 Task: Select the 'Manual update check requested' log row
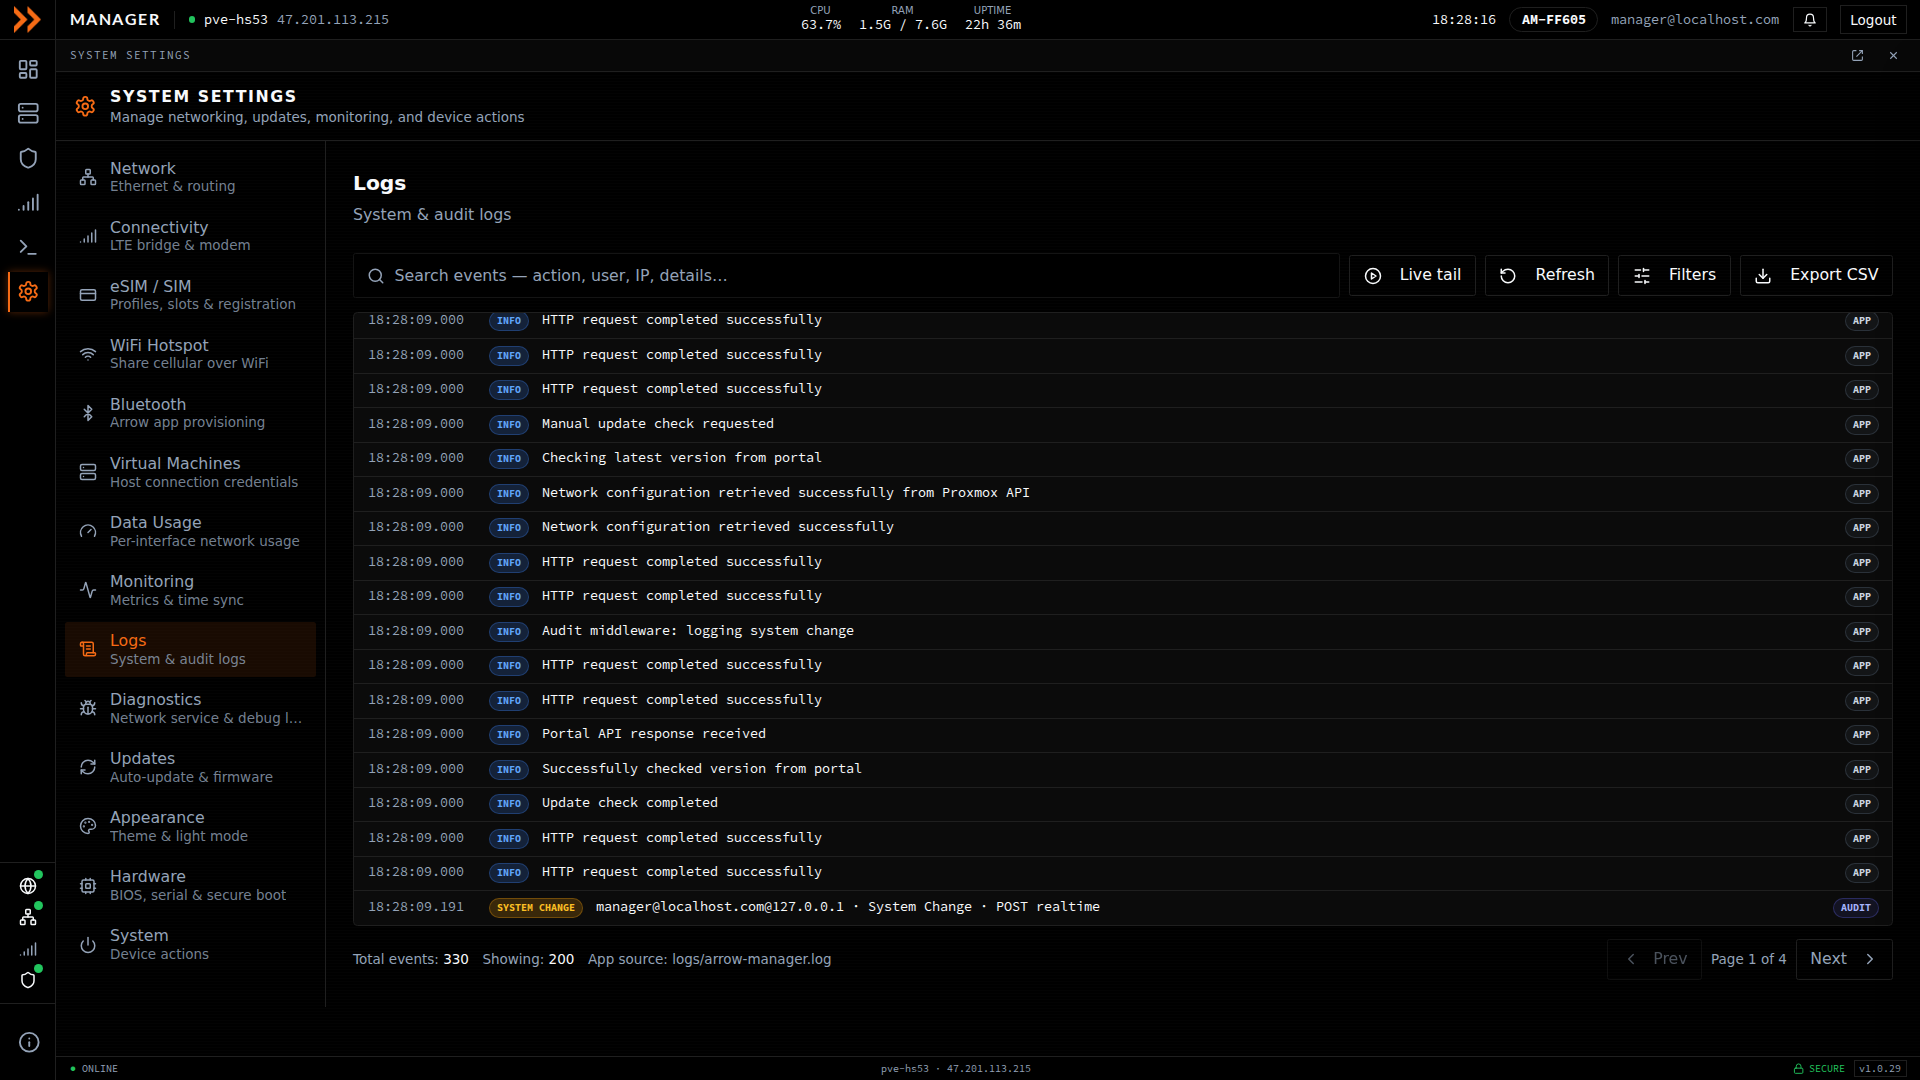[1122, 424]
